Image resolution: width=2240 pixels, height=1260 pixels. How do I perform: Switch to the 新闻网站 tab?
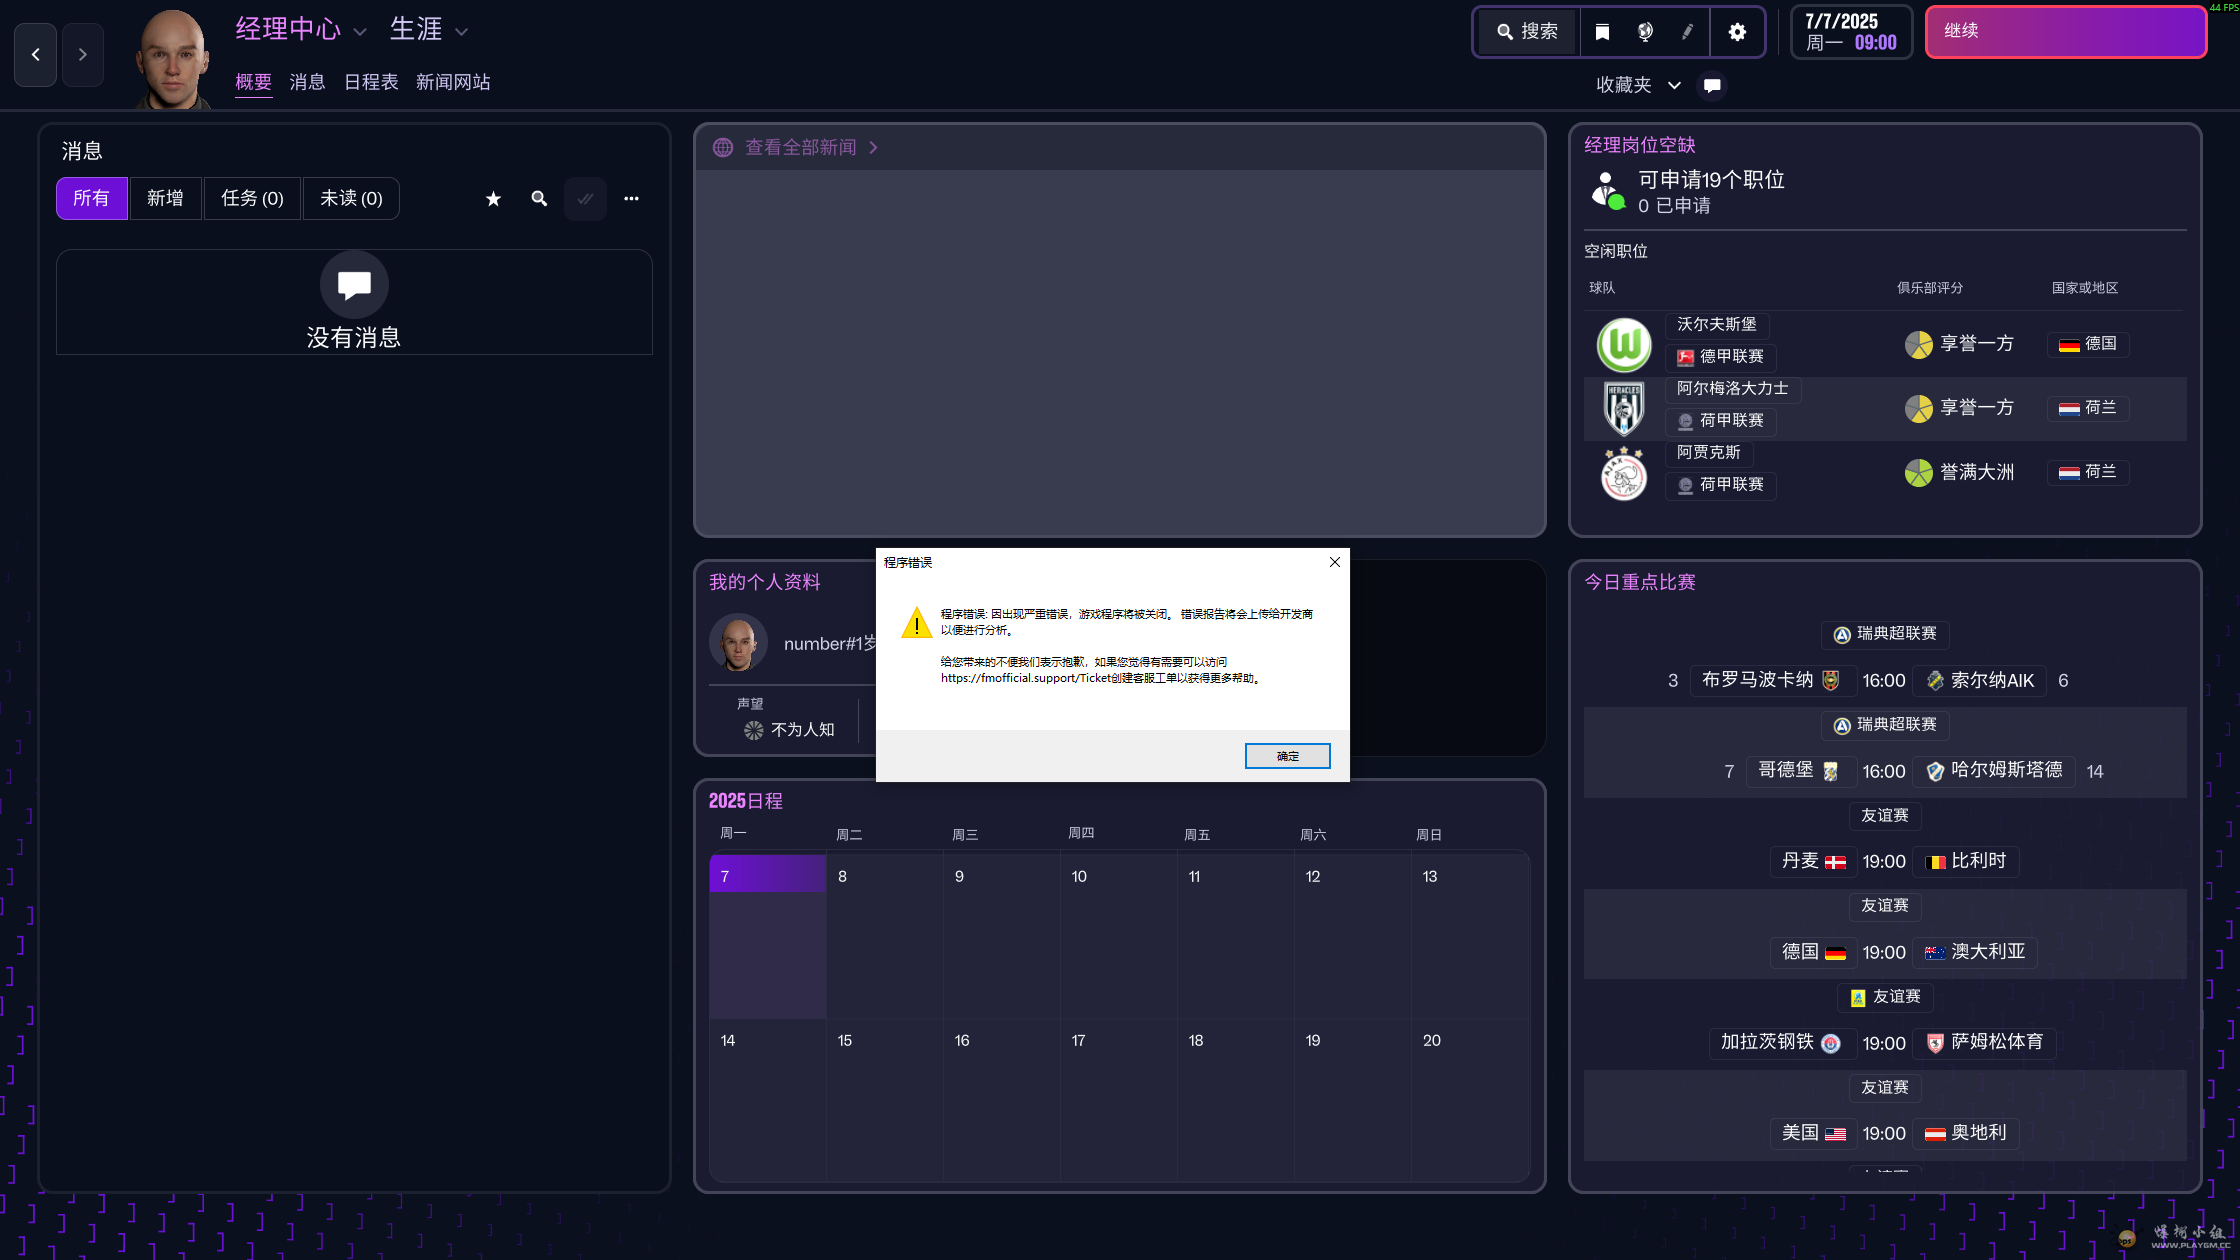453,83
